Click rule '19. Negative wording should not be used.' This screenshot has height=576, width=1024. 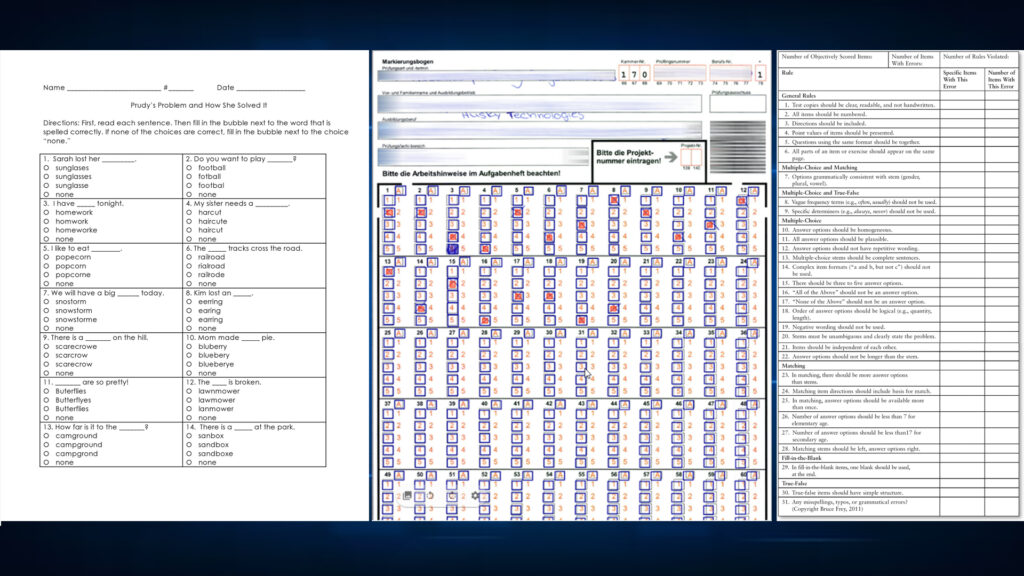coord(834,327)
